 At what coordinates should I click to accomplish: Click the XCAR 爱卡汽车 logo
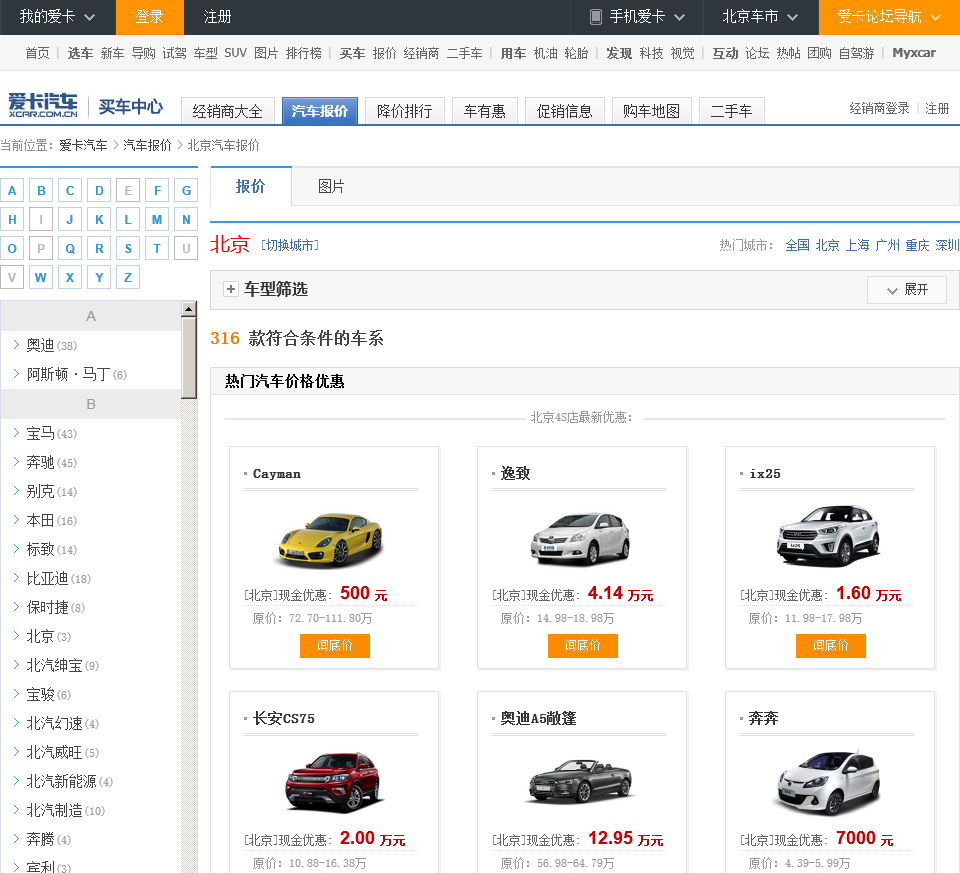pos(42,105)
